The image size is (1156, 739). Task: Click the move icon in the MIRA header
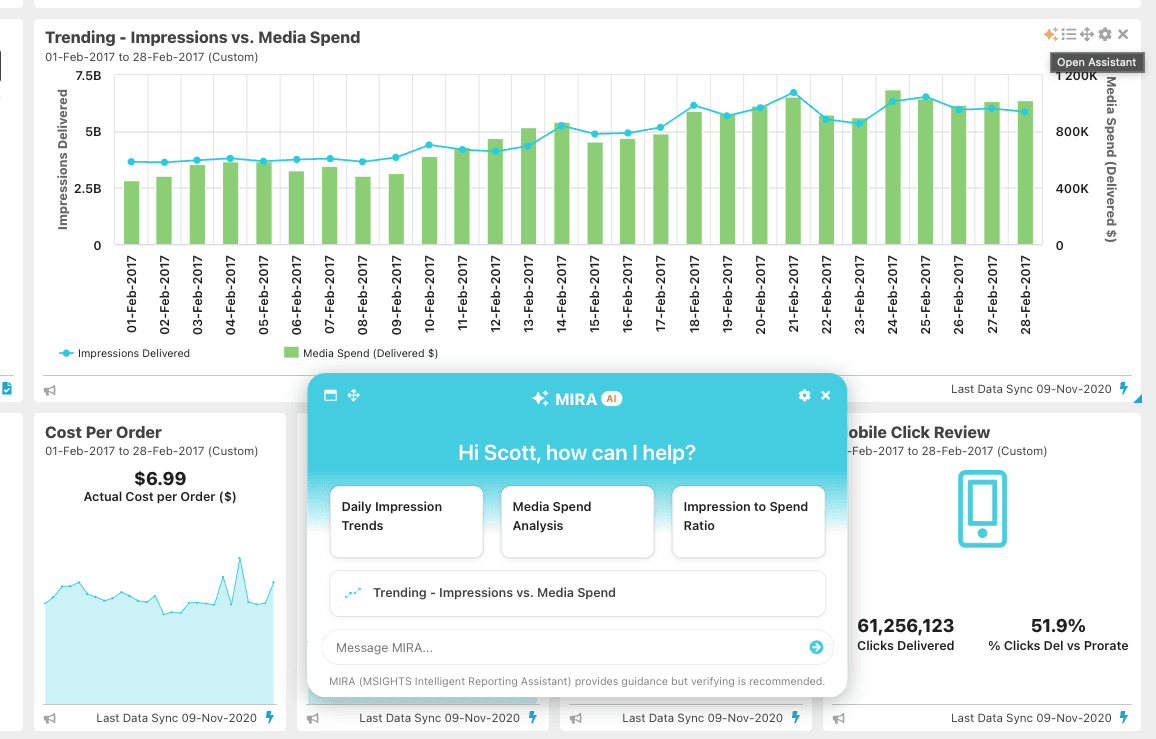point(354,395)
